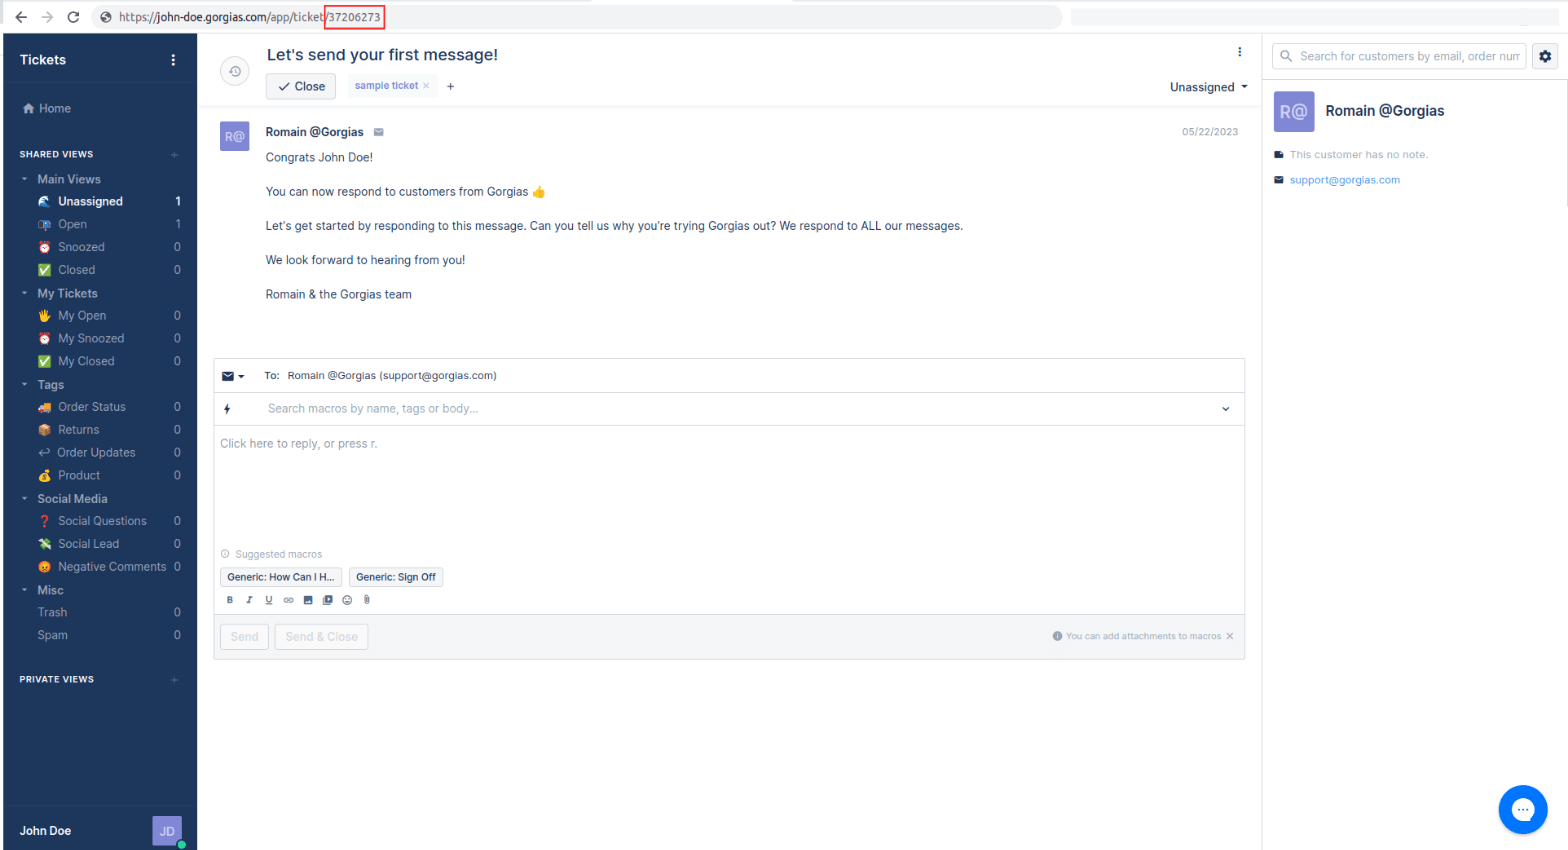Toggle italic formatting in reply editor
Image resolution: width=1568 pixels, height=850 pixels.
(x=249, y=600)
